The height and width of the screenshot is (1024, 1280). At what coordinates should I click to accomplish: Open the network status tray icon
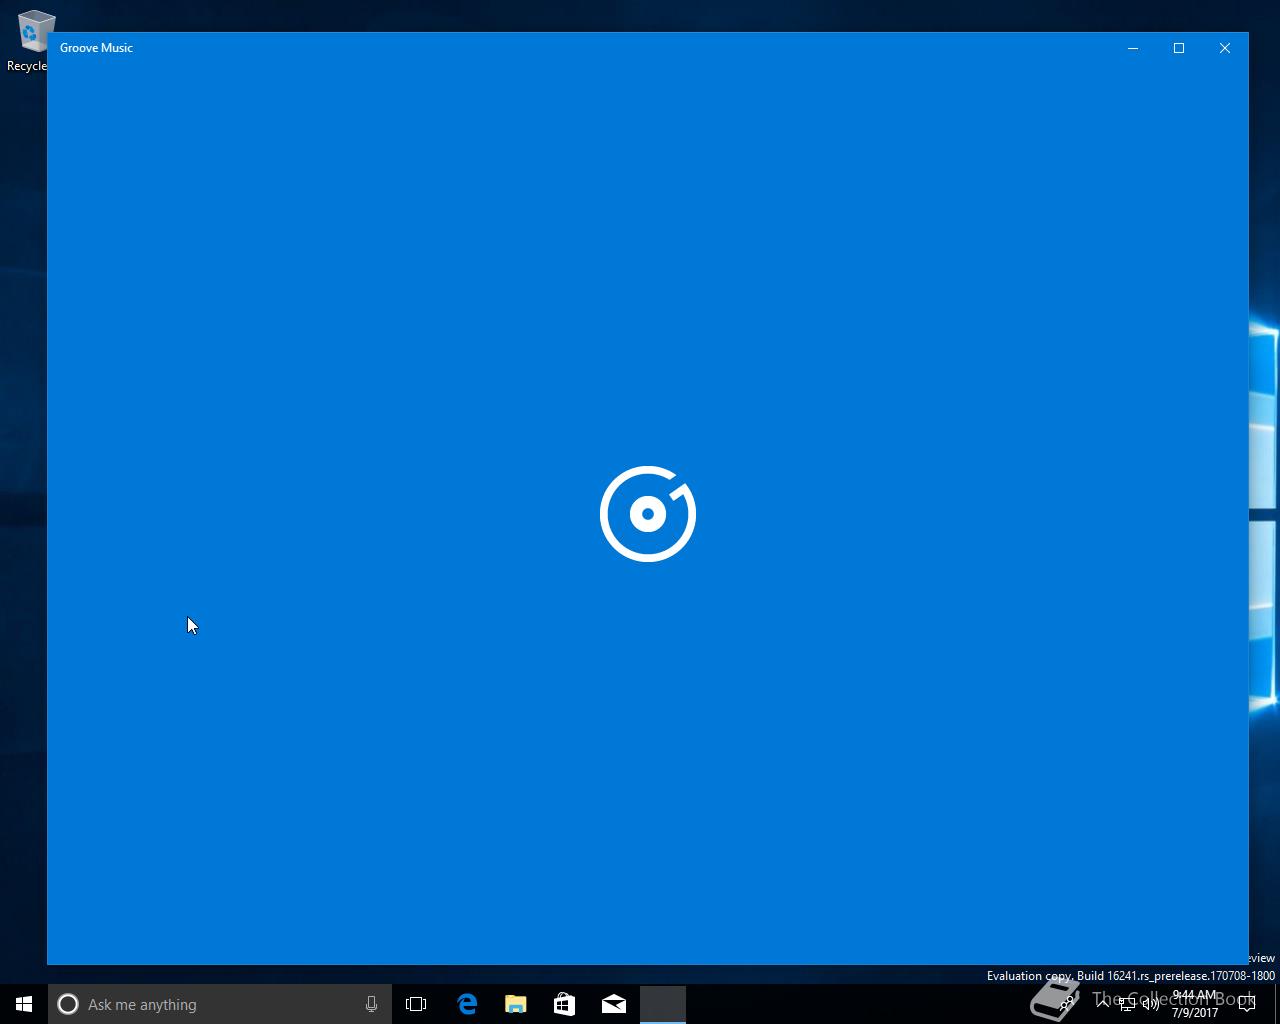point(1127,1004)
